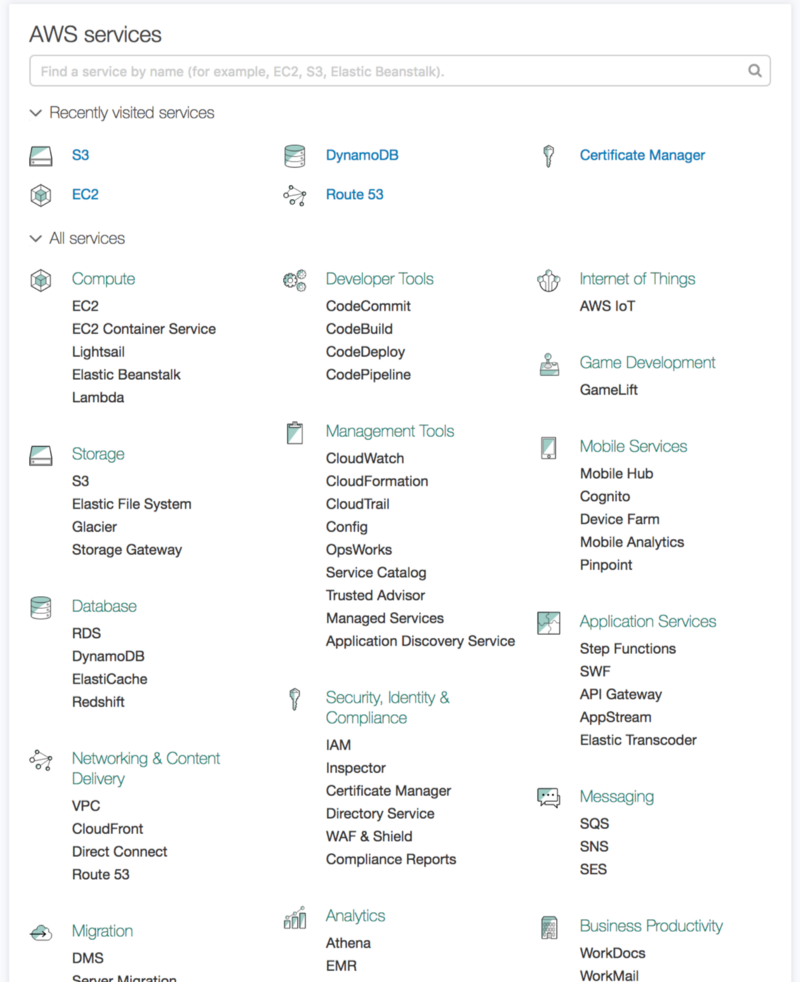Open Cognito under Mobile Services
This screenshot has height=982, width=800.
[605, 497]
